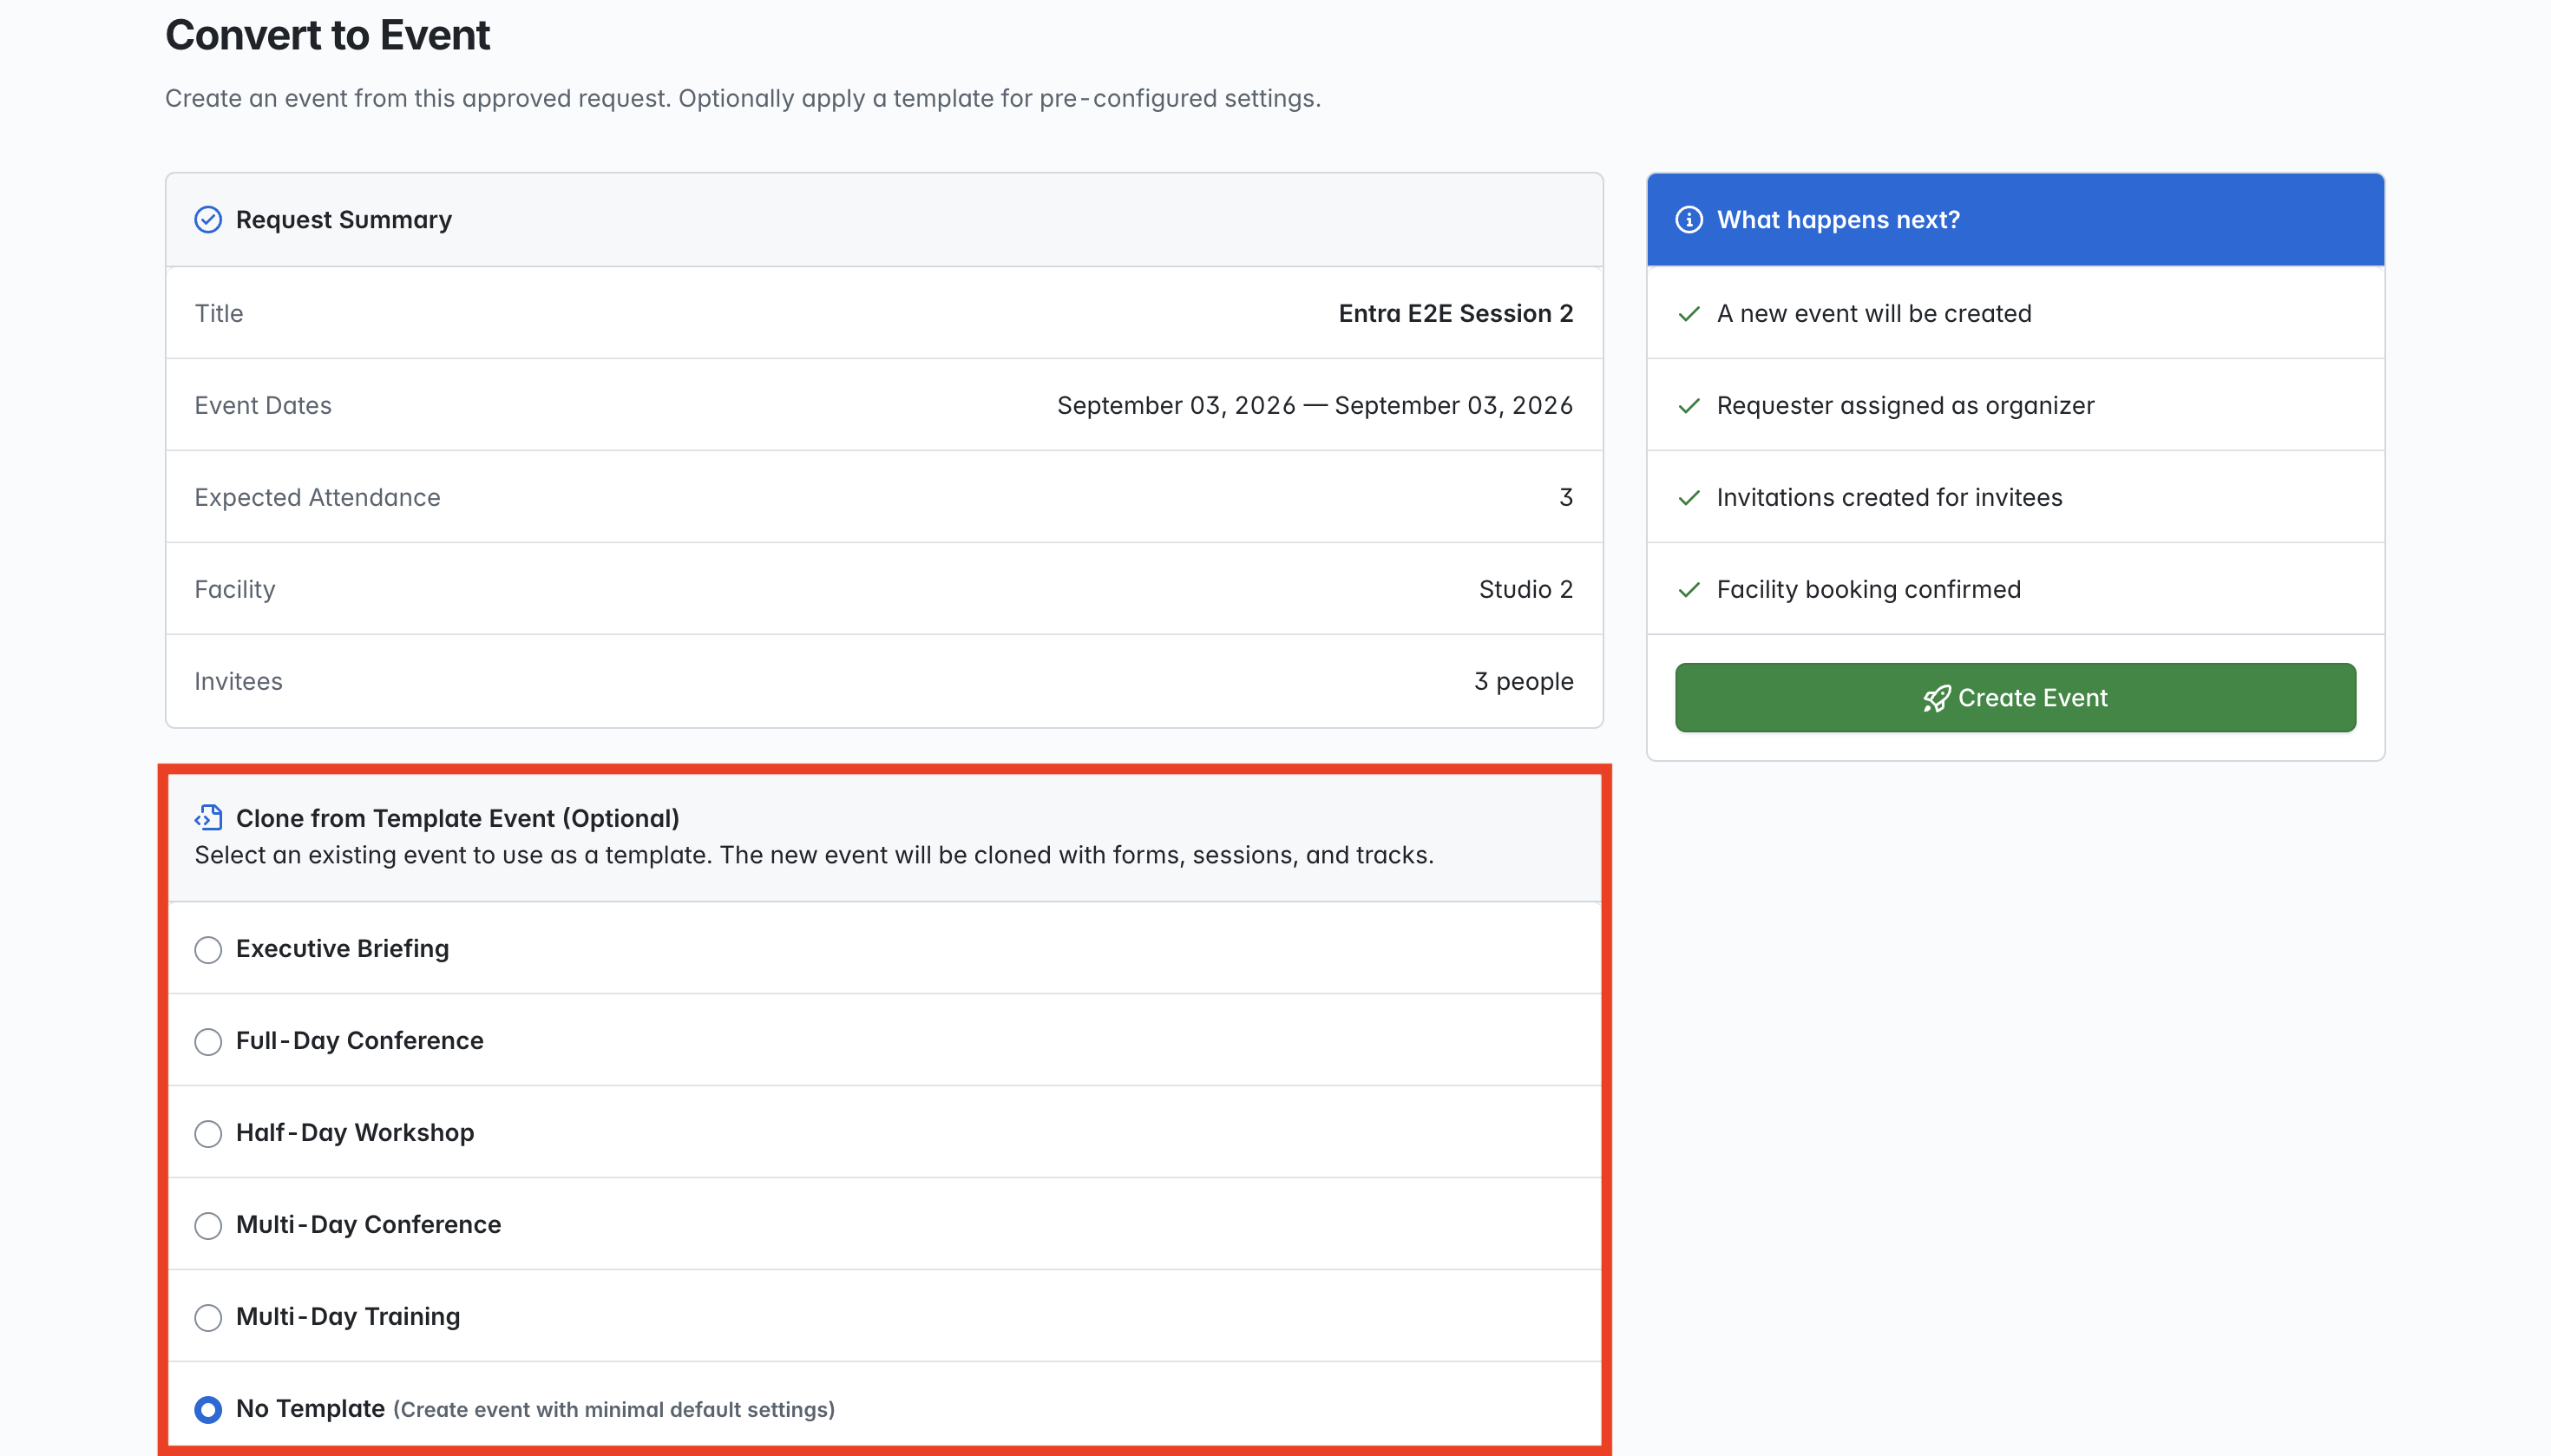Click the Expected Attendance row label
This screenshot has width=2551, height=1456.
(317, 498)
